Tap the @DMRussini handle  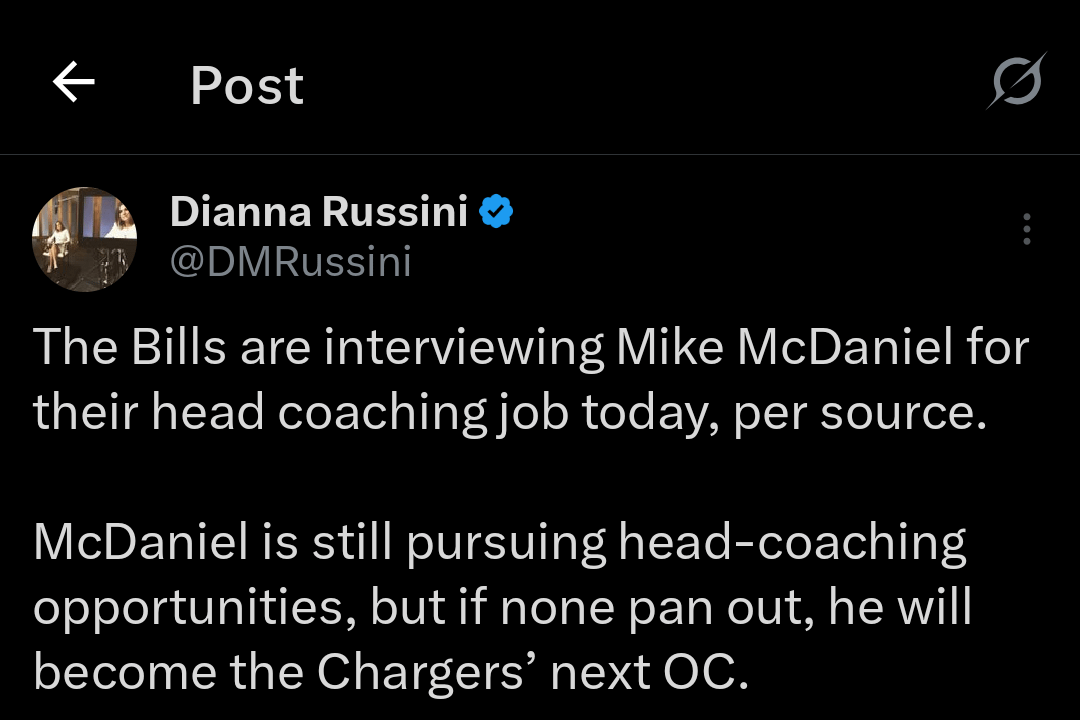coord(291,261)
